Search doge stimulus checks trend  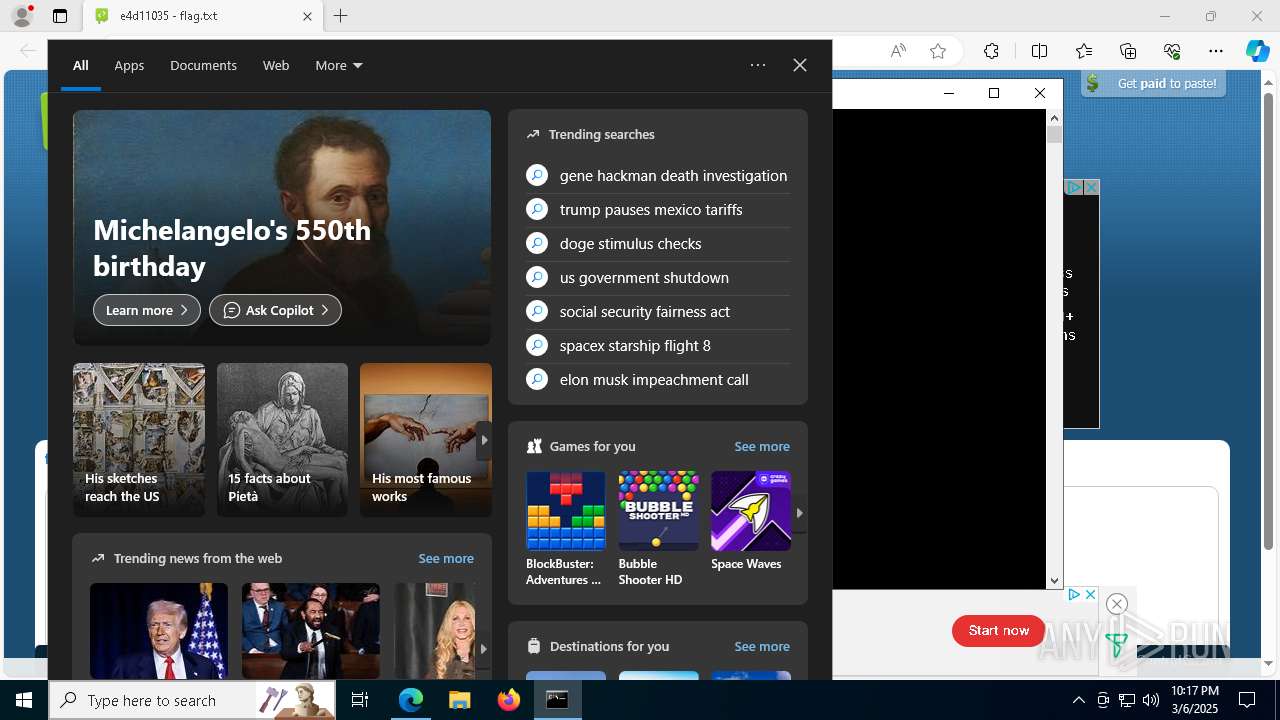658,243
